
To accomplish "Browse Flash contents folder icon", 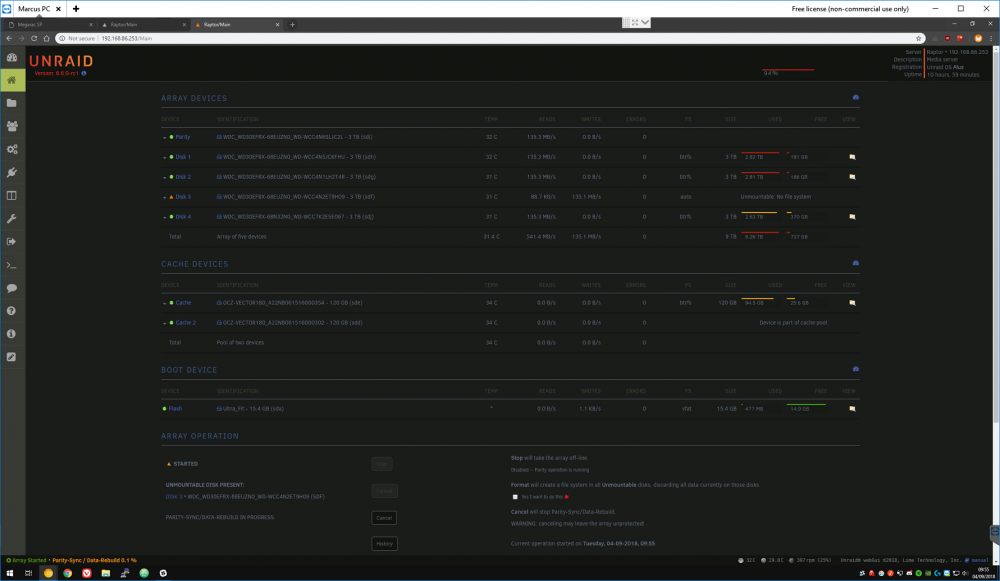I will tap(852, 409).
